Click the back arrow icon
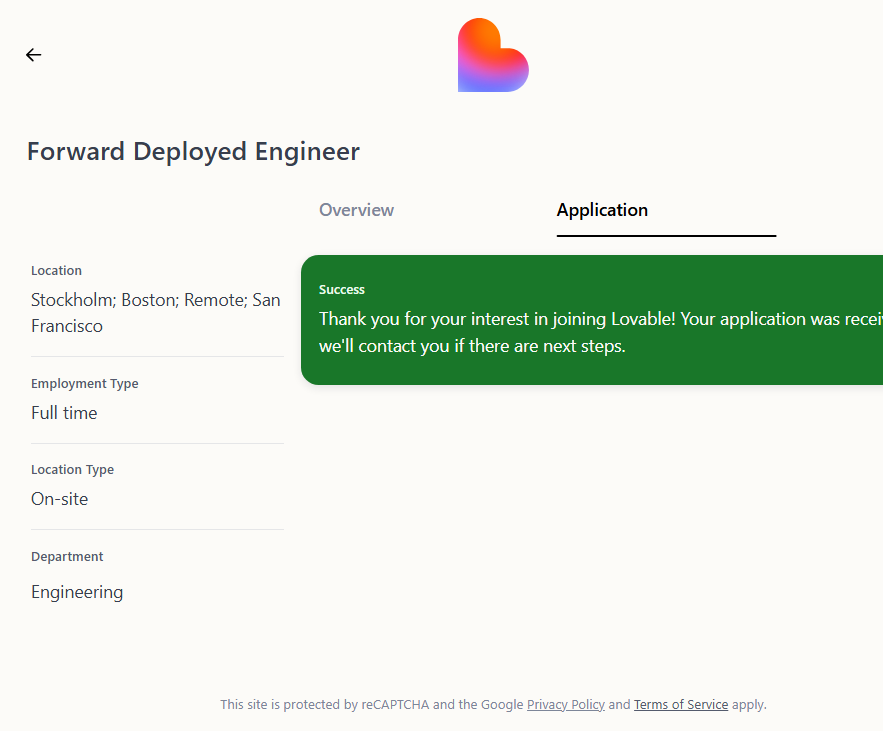This screenshot has width=883, height=731. (x=34, y=55)
